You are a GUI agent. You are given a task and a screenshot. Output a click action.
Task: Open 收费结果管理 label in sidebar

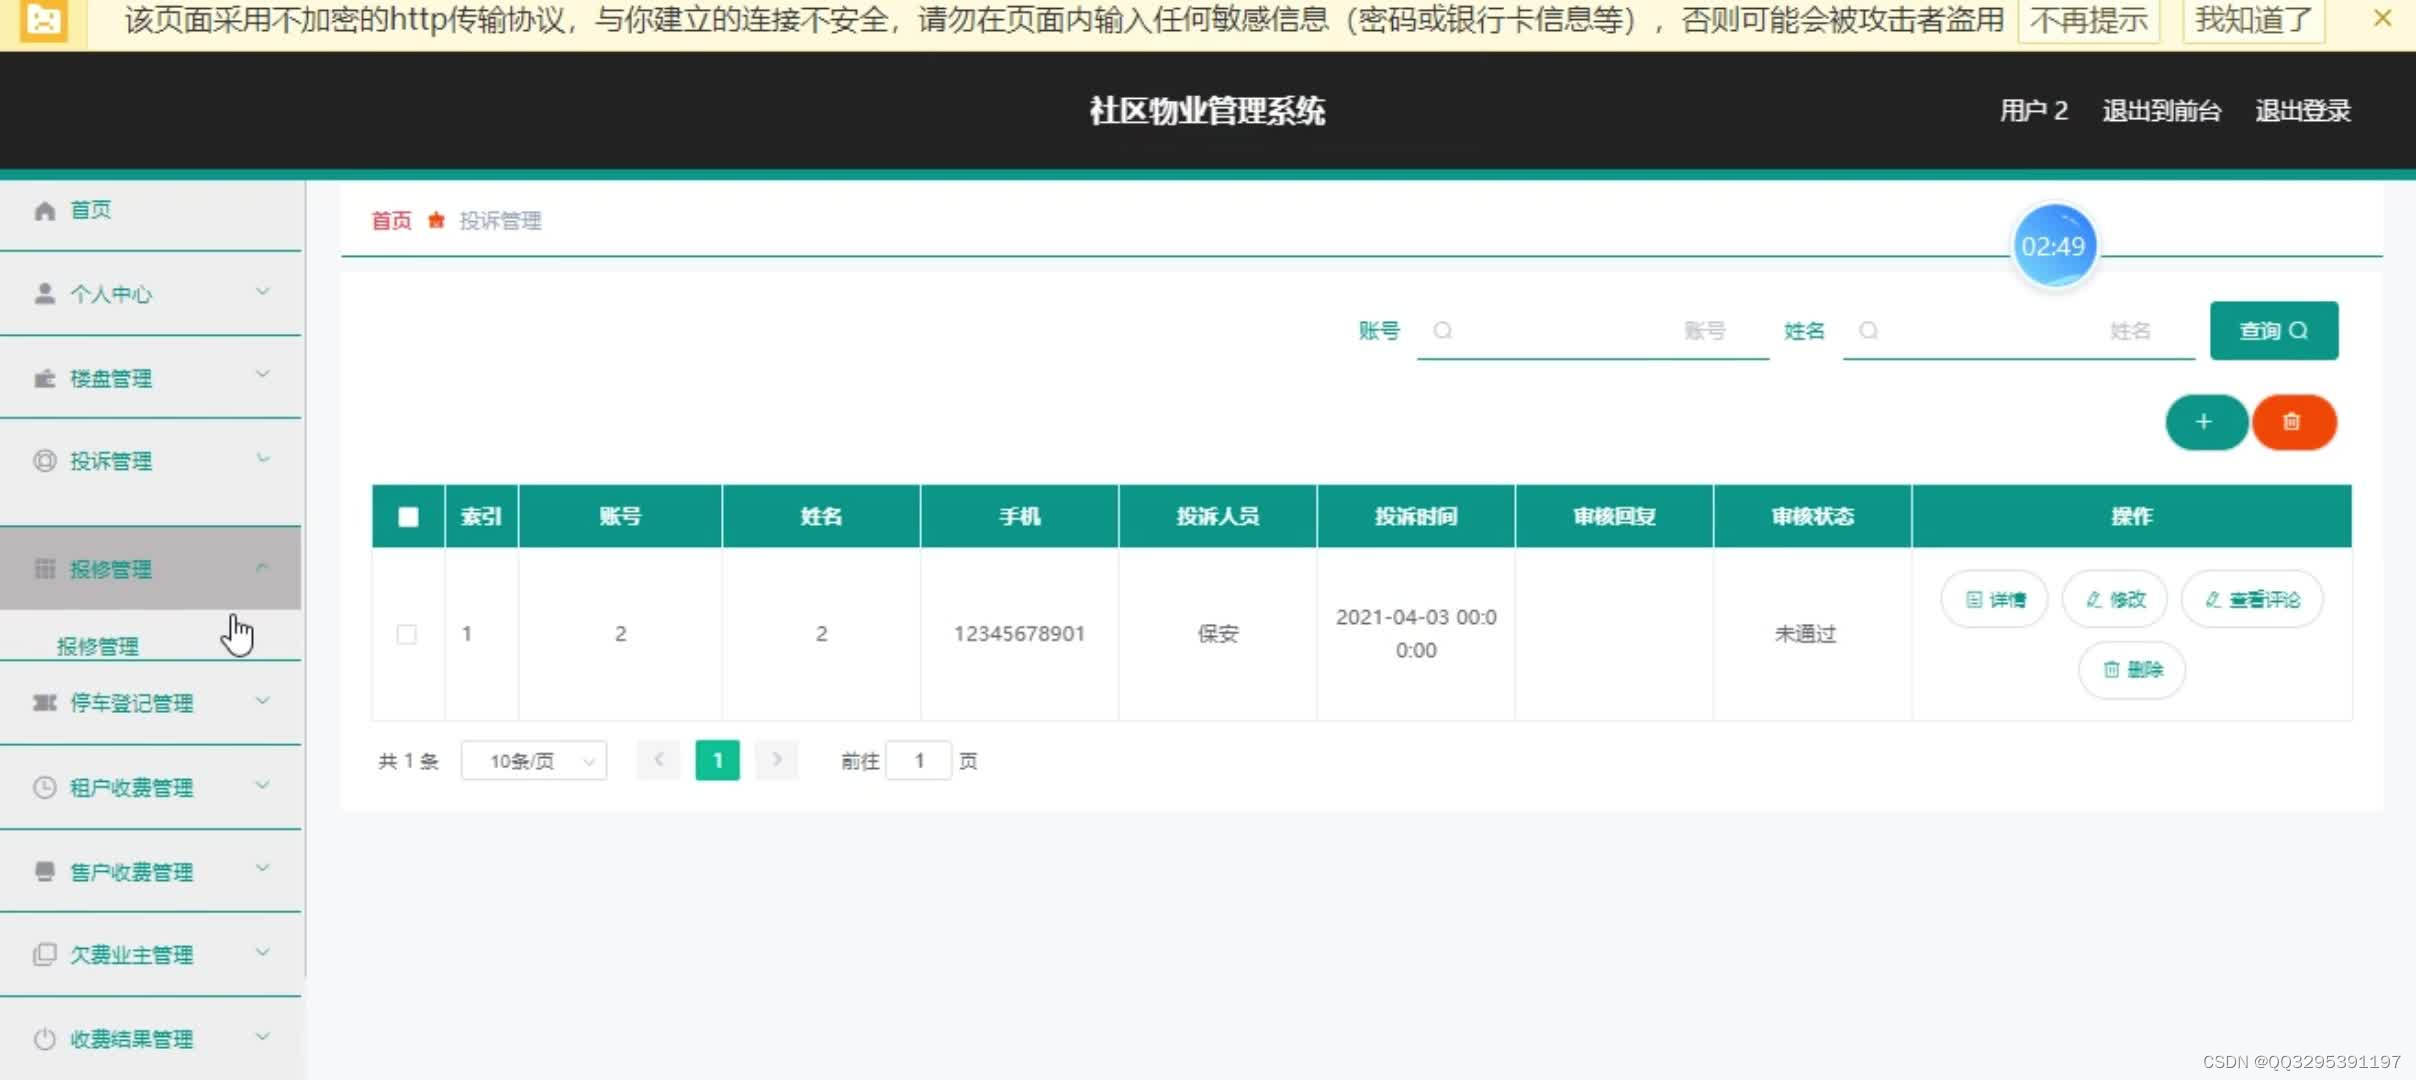coord(131,1039)
